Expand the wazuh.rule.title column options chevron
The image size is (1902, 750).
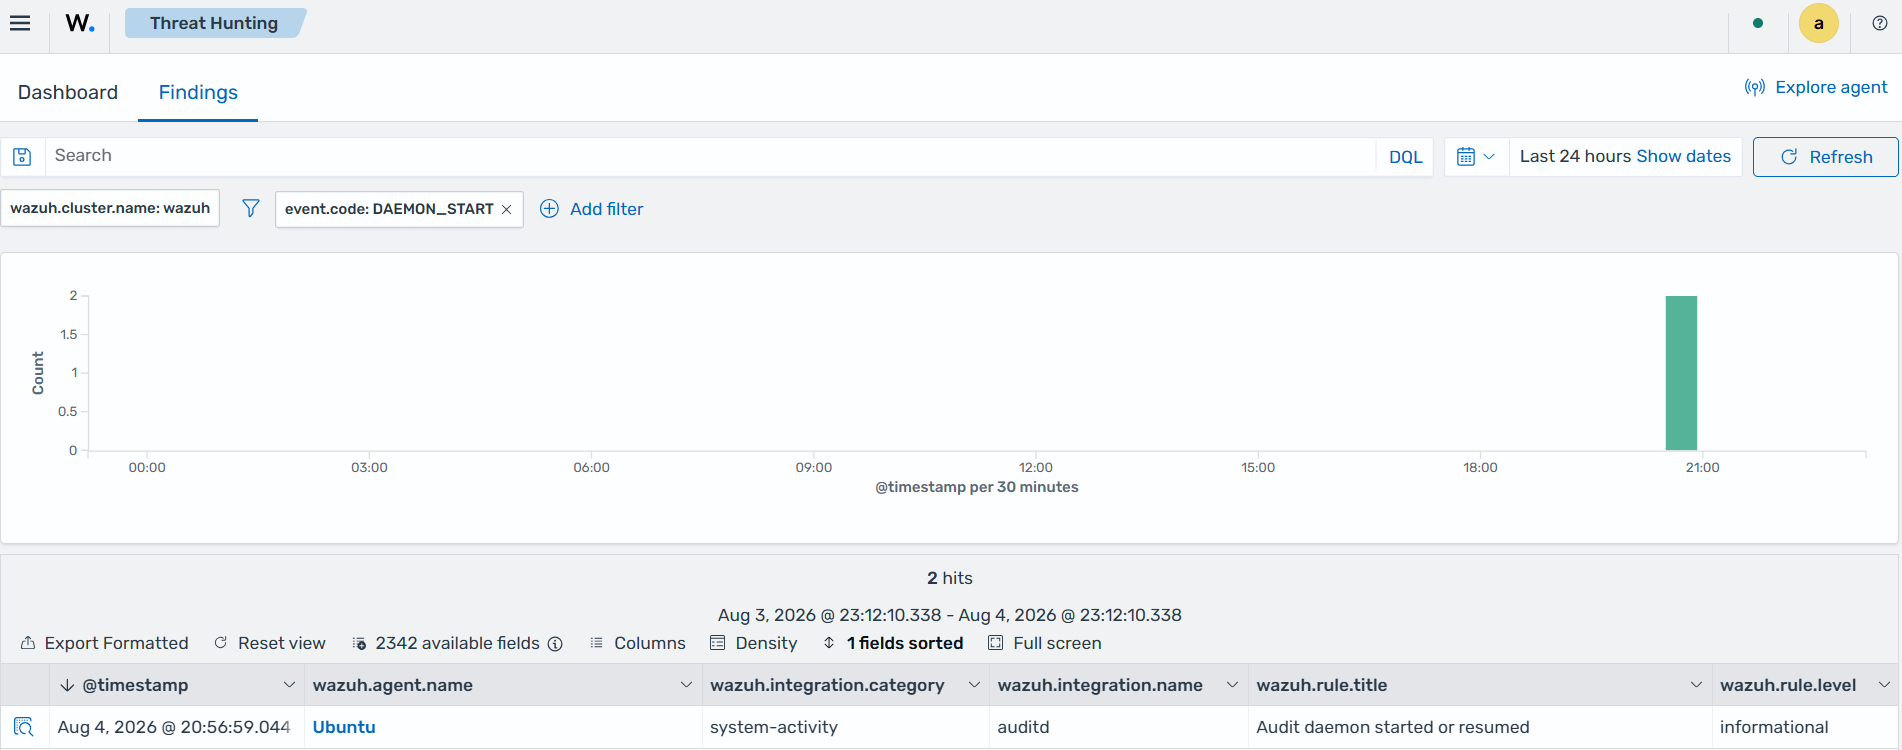pyautogui.click(x=1696, y=685)
